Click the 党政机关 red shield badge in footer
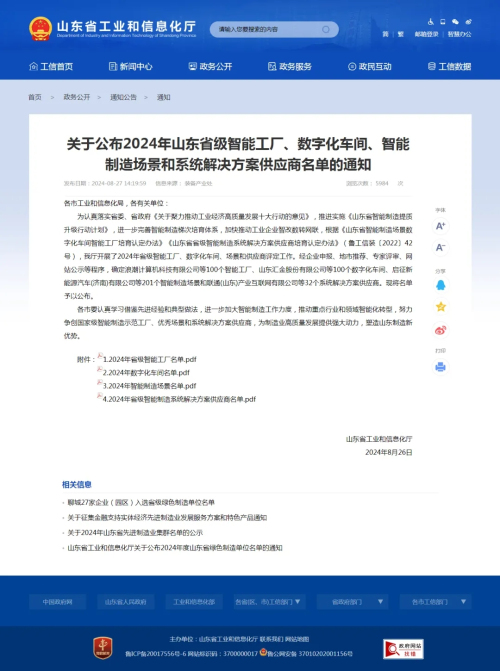Viewport: 500px width, 671px height. [103, 648]
